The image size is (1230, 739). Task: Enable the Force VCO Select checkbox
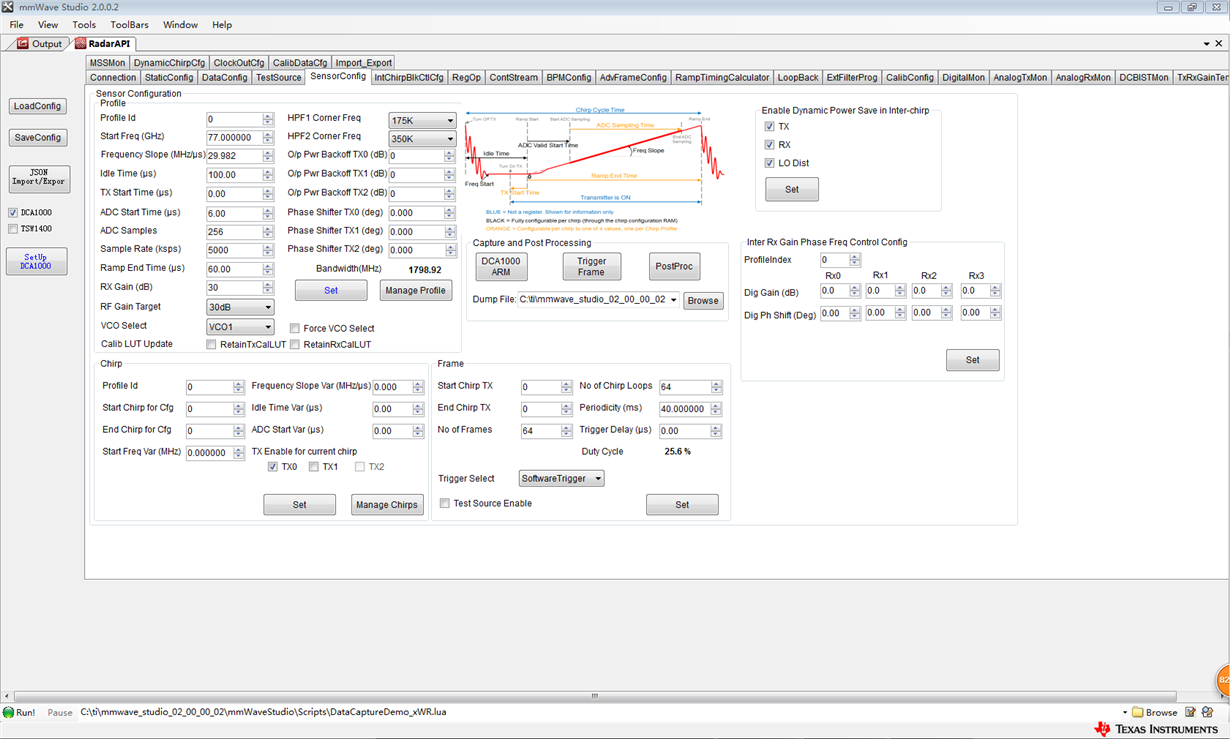coord(295,328)
